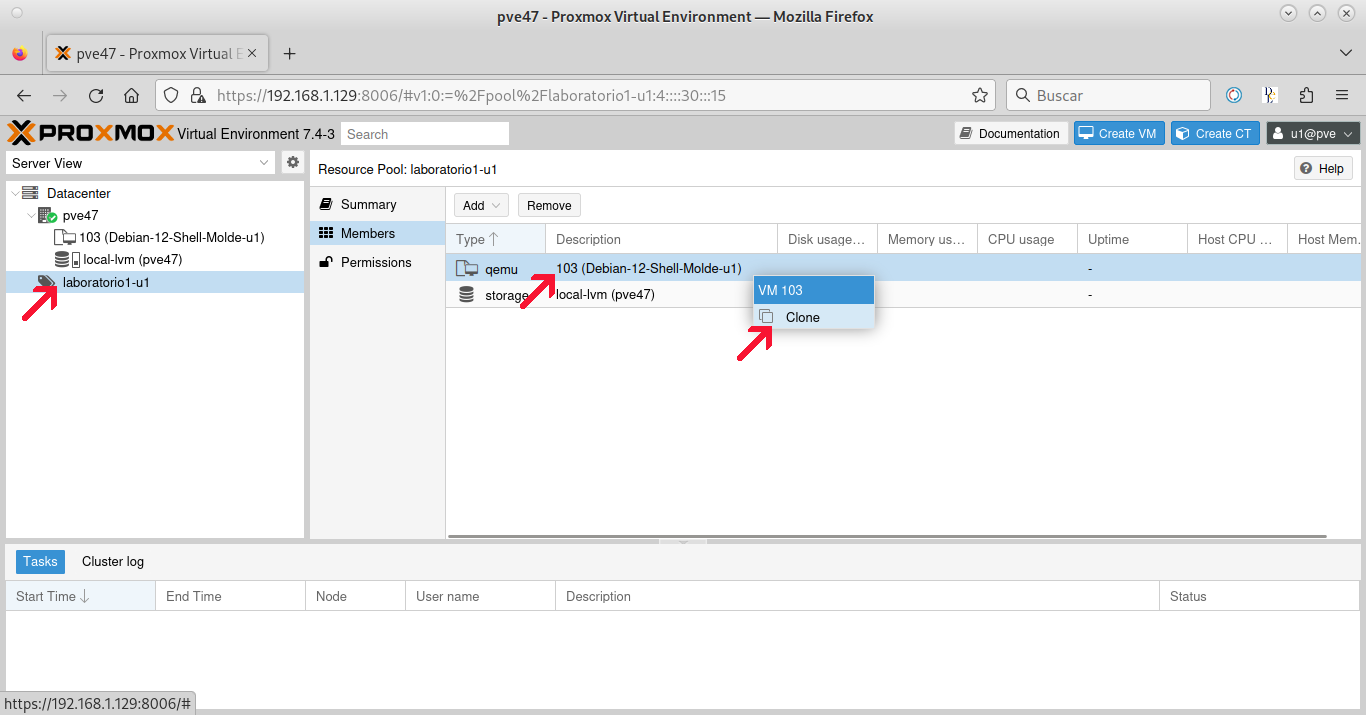Sort members by the Type column header
The height and width of the screenshot is (715, 1366).
pos(496,239)
